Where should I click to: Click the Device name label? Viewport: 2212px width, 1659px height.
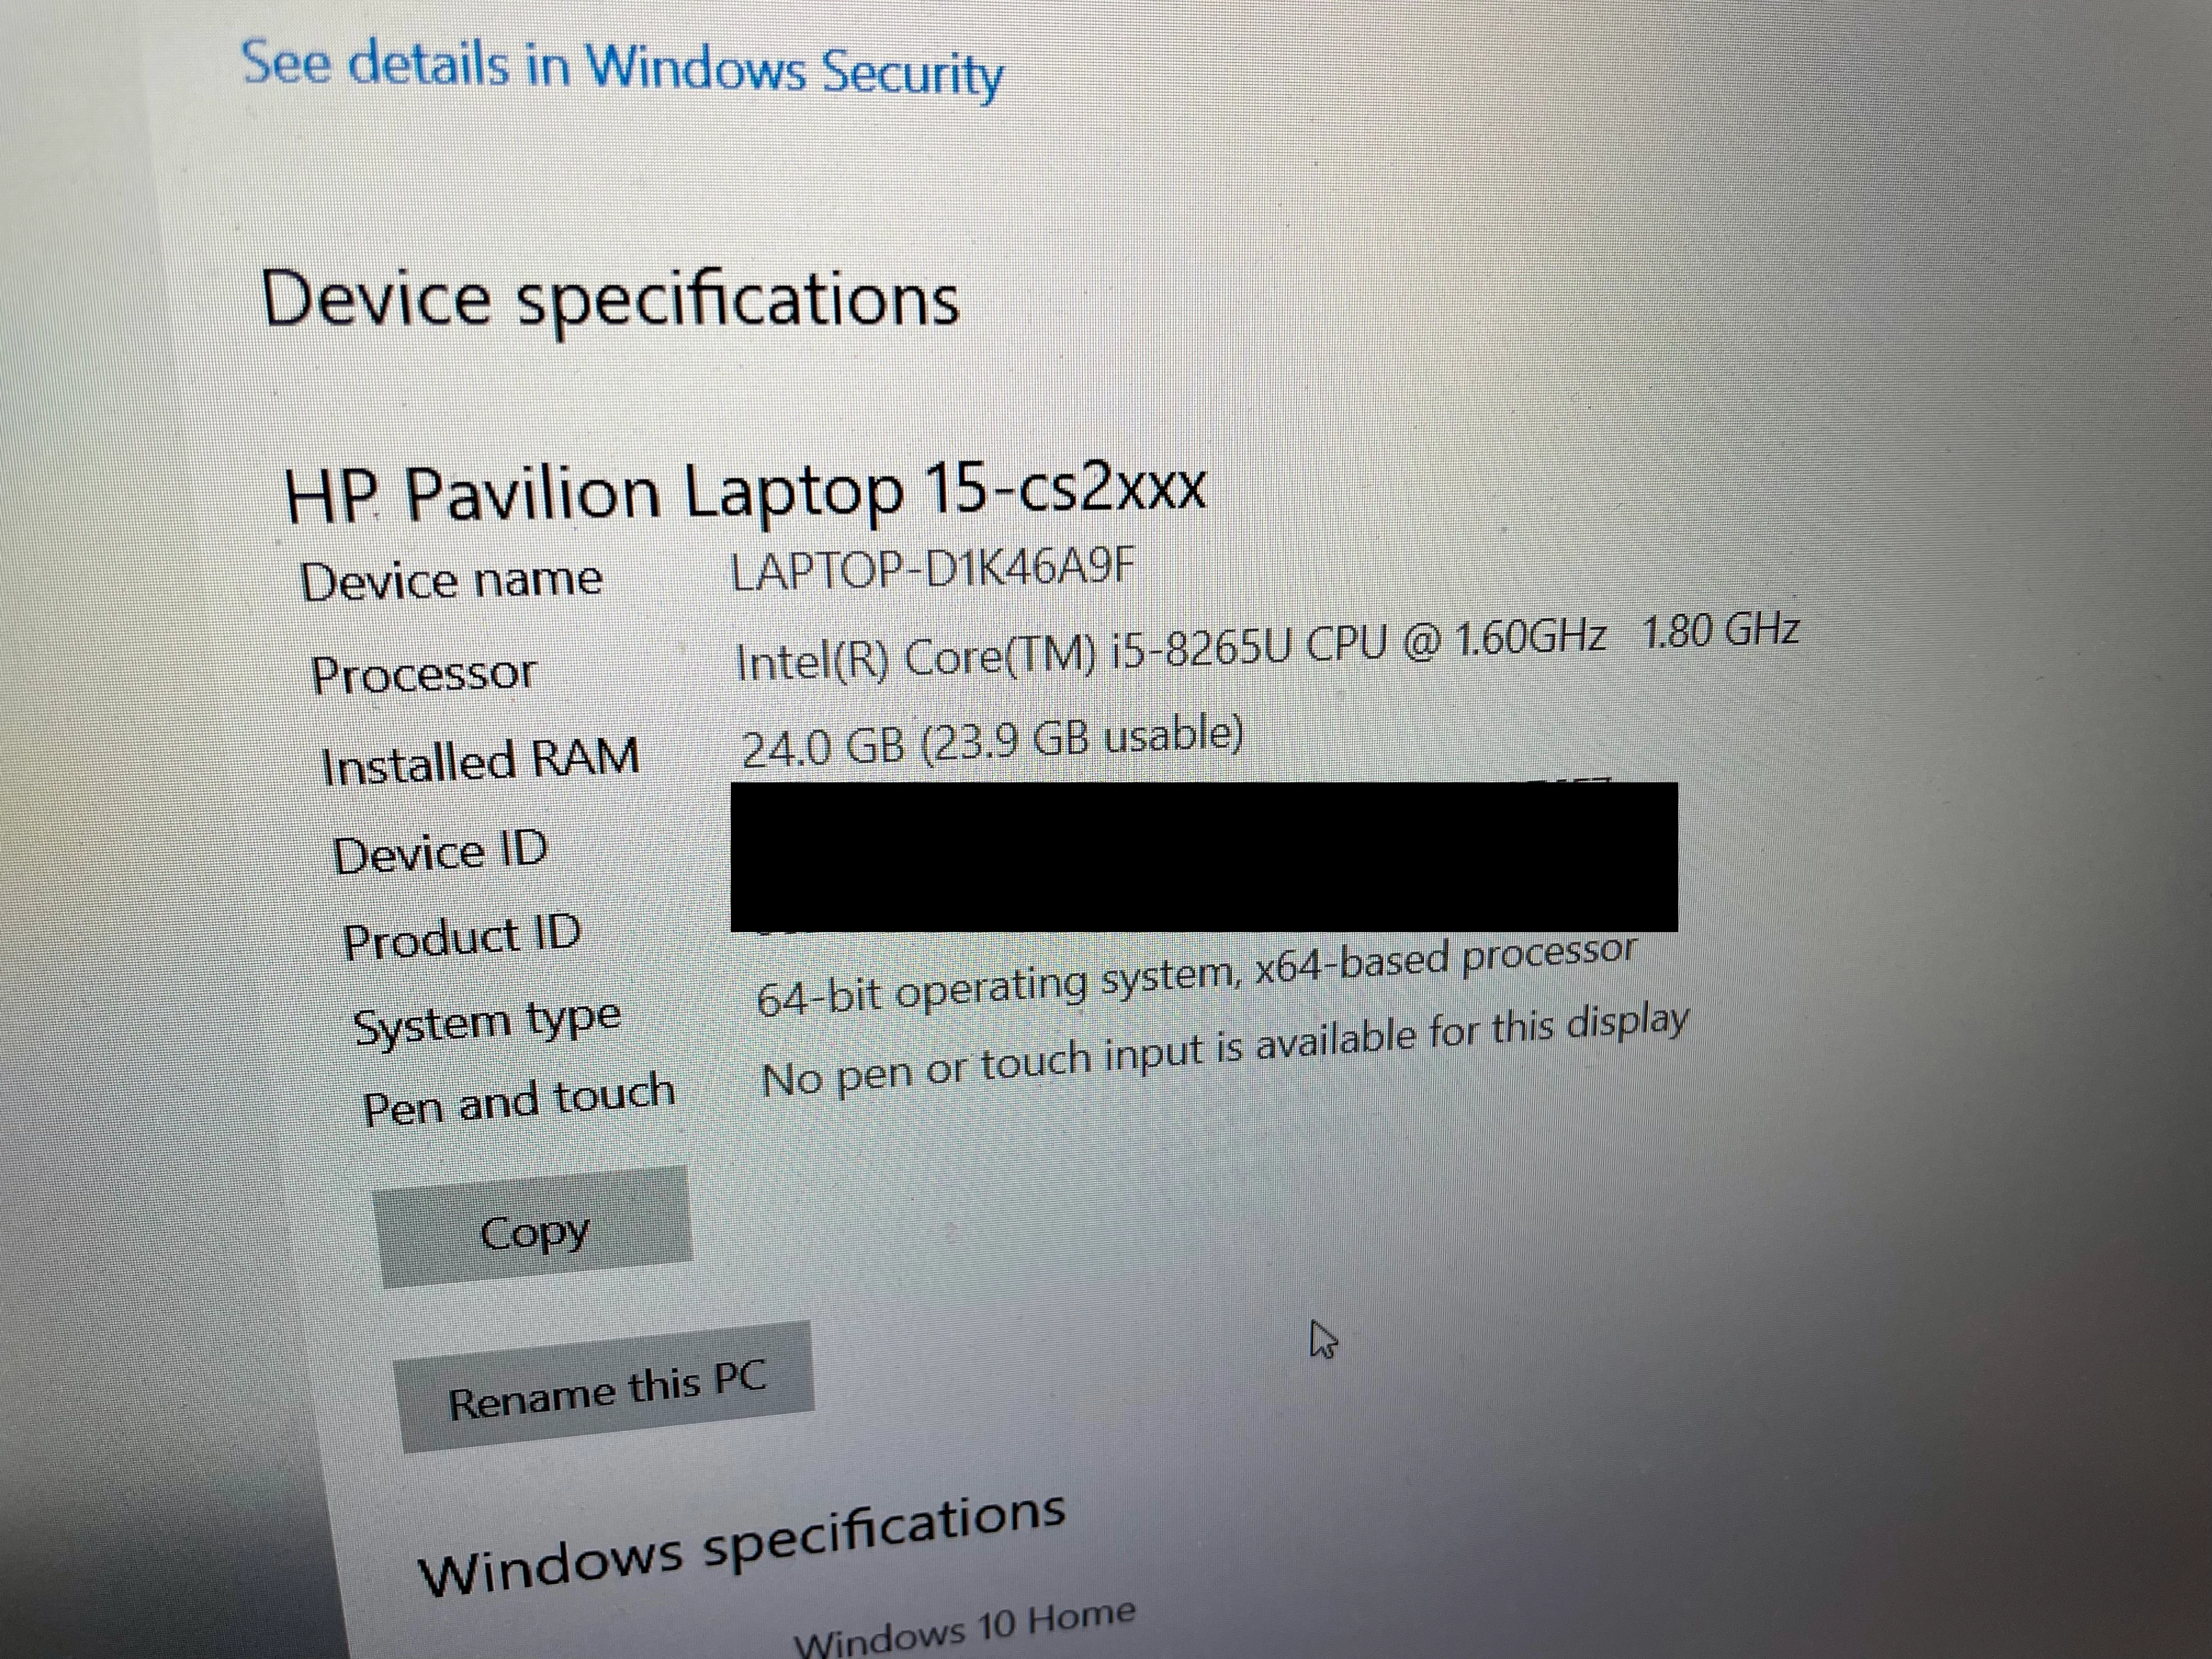451,581
